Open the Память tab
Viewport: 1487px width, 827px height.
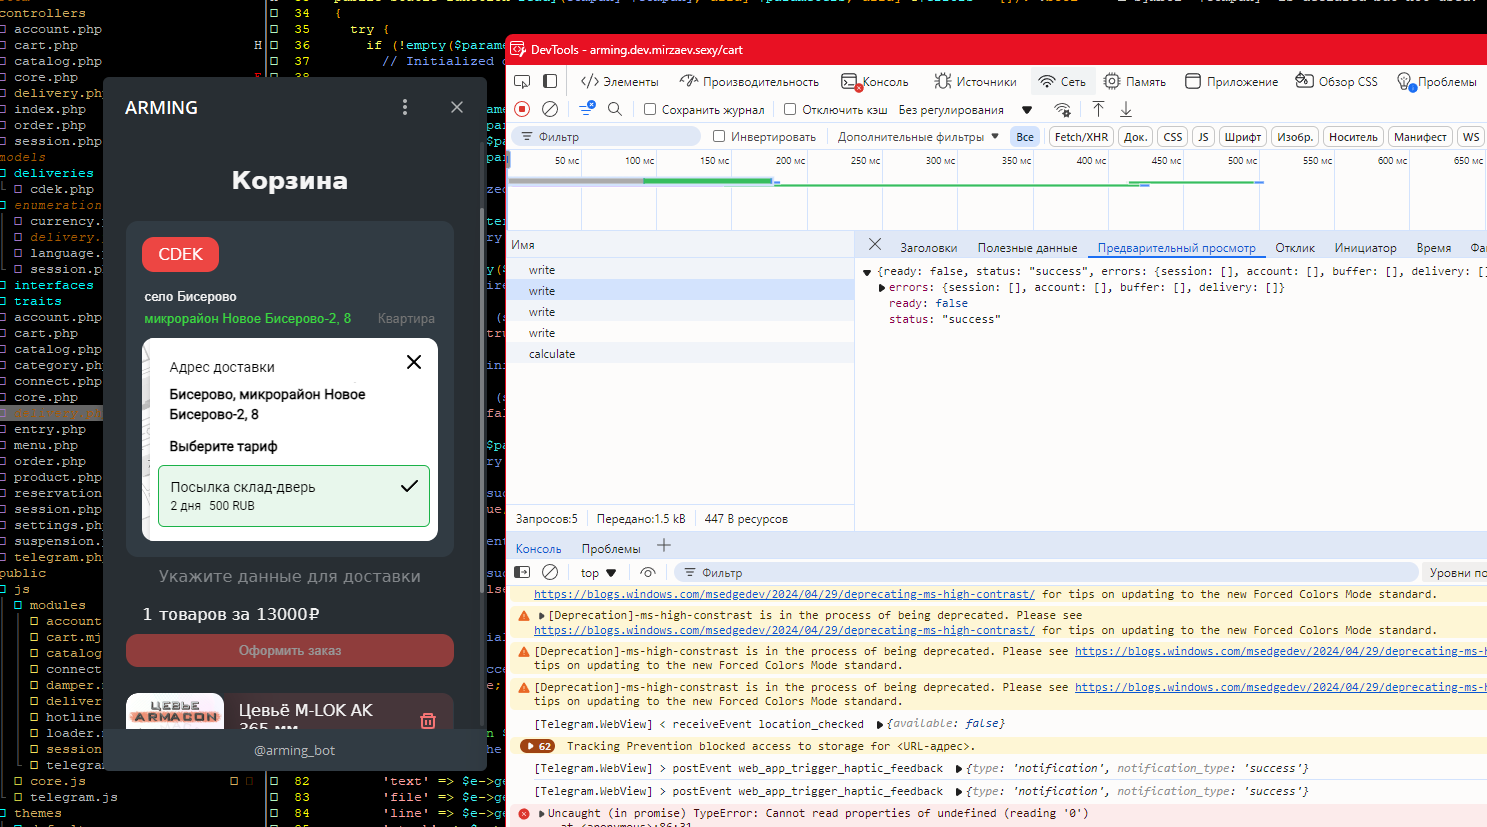tap(1134, 81)
